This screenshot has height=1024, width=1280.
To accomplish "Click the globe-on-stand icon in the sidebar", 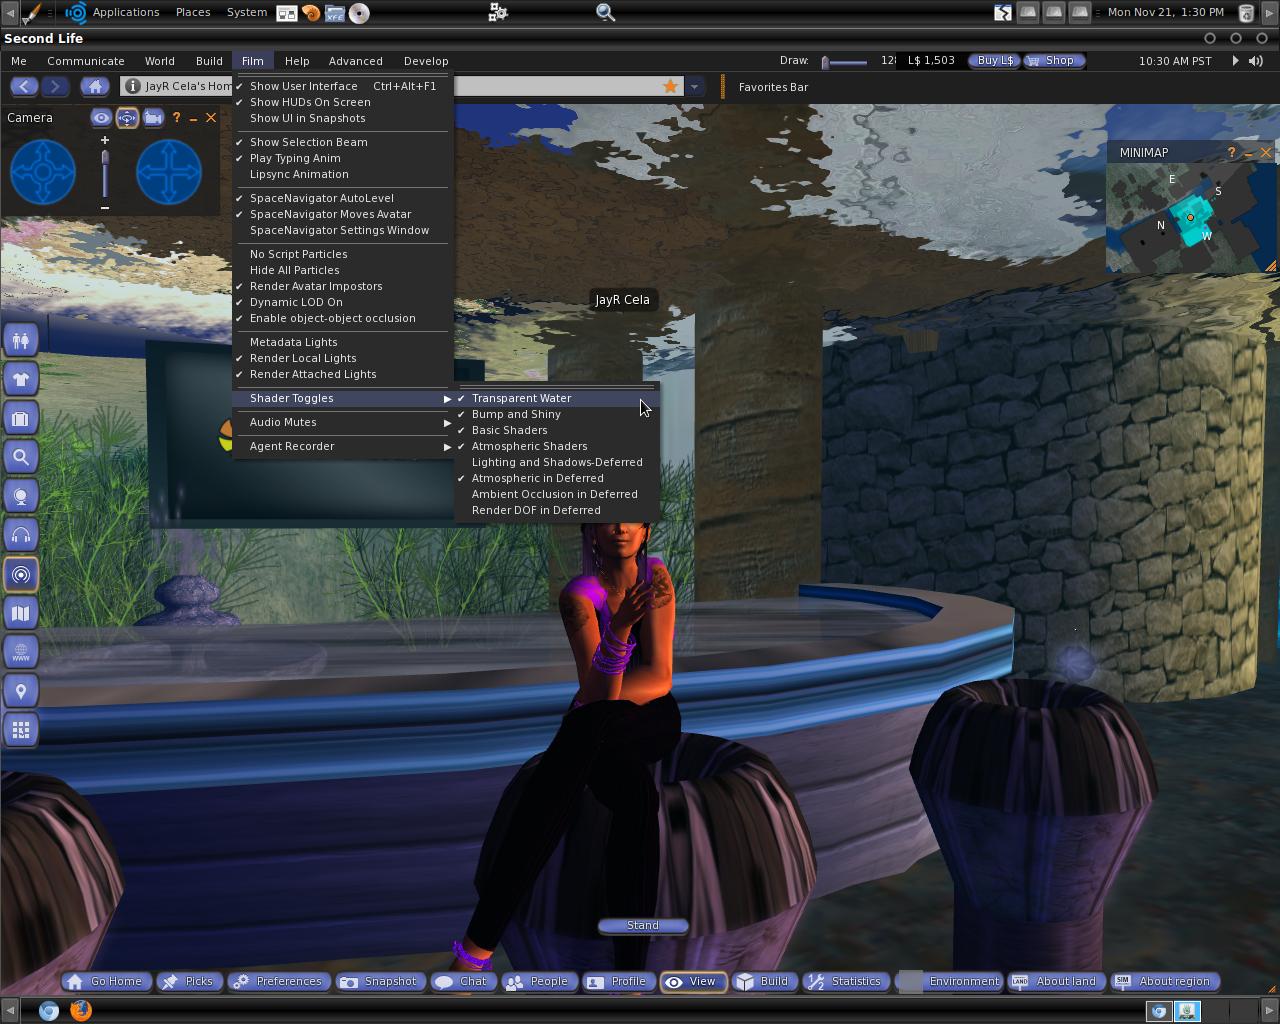I will [x=20, y=496].
